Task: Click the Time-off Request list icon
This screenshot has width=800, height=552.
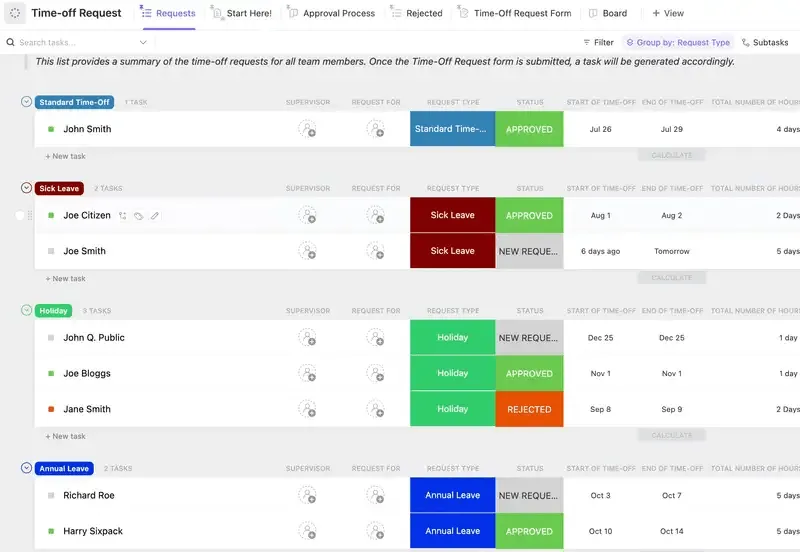Action: [x=15, y=13]
